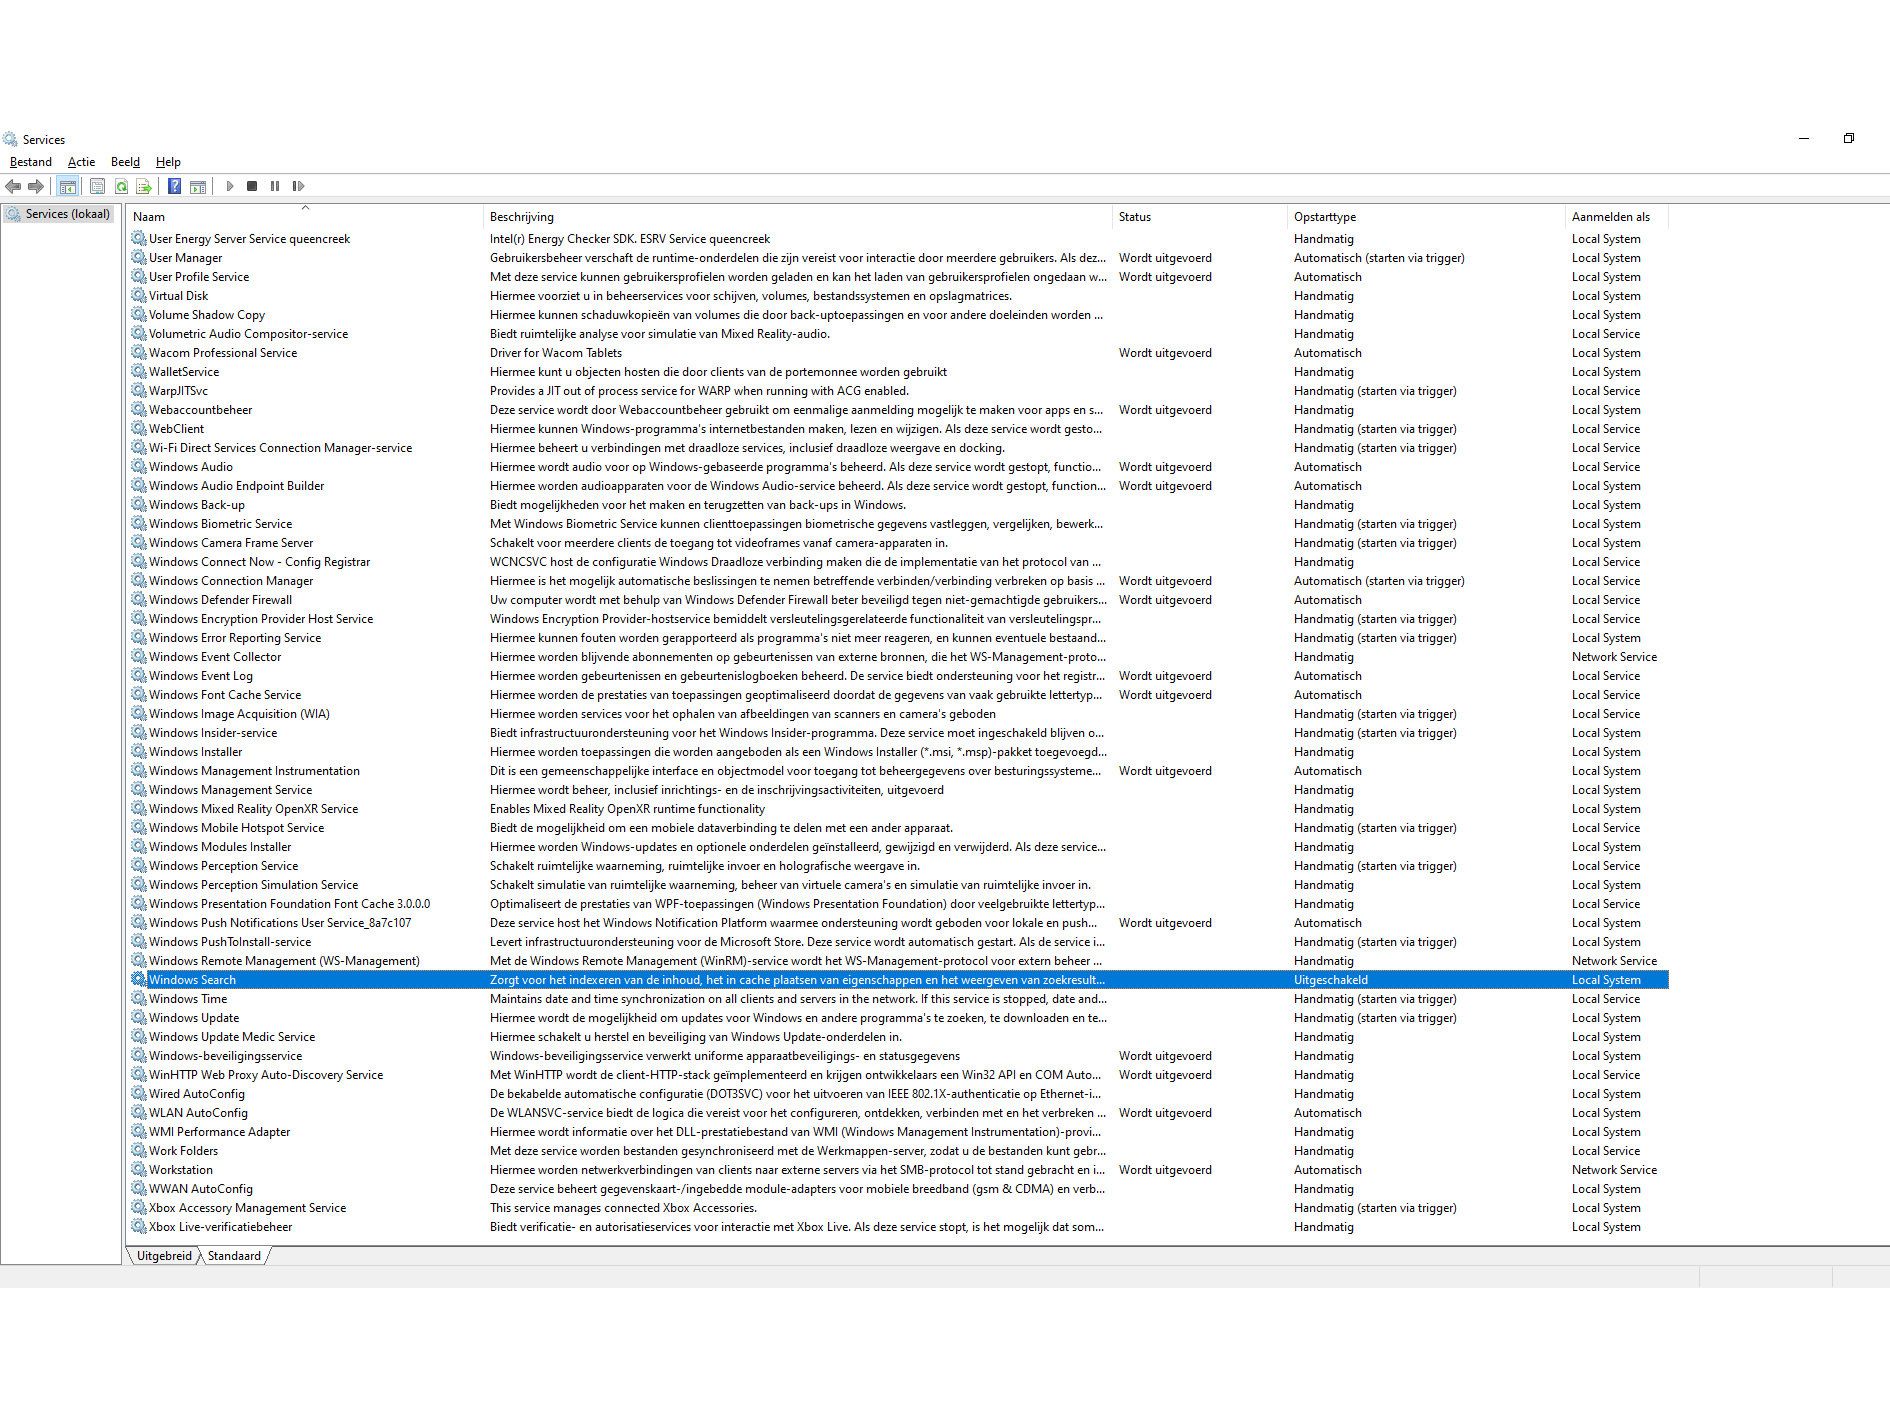Switch to the Uitgebreid tab
The height and width of the screenshot is (1417, 1890).
164,1256
